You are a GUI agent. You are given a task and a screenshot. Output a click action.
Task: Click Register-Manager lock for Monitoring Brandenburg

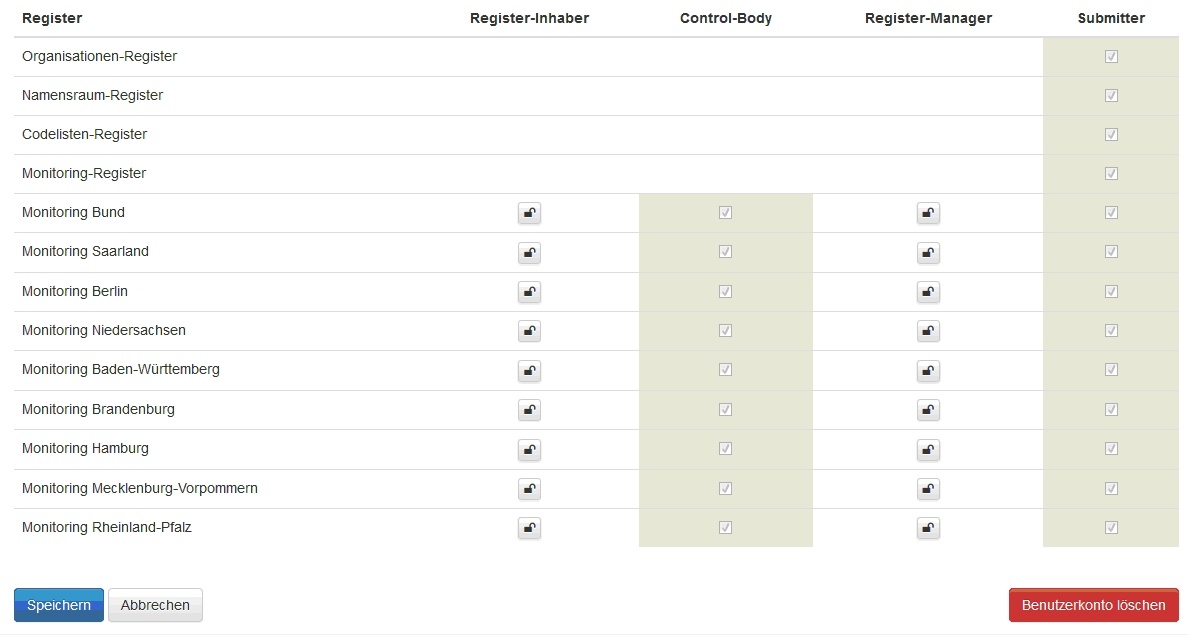tap(928, 410)
